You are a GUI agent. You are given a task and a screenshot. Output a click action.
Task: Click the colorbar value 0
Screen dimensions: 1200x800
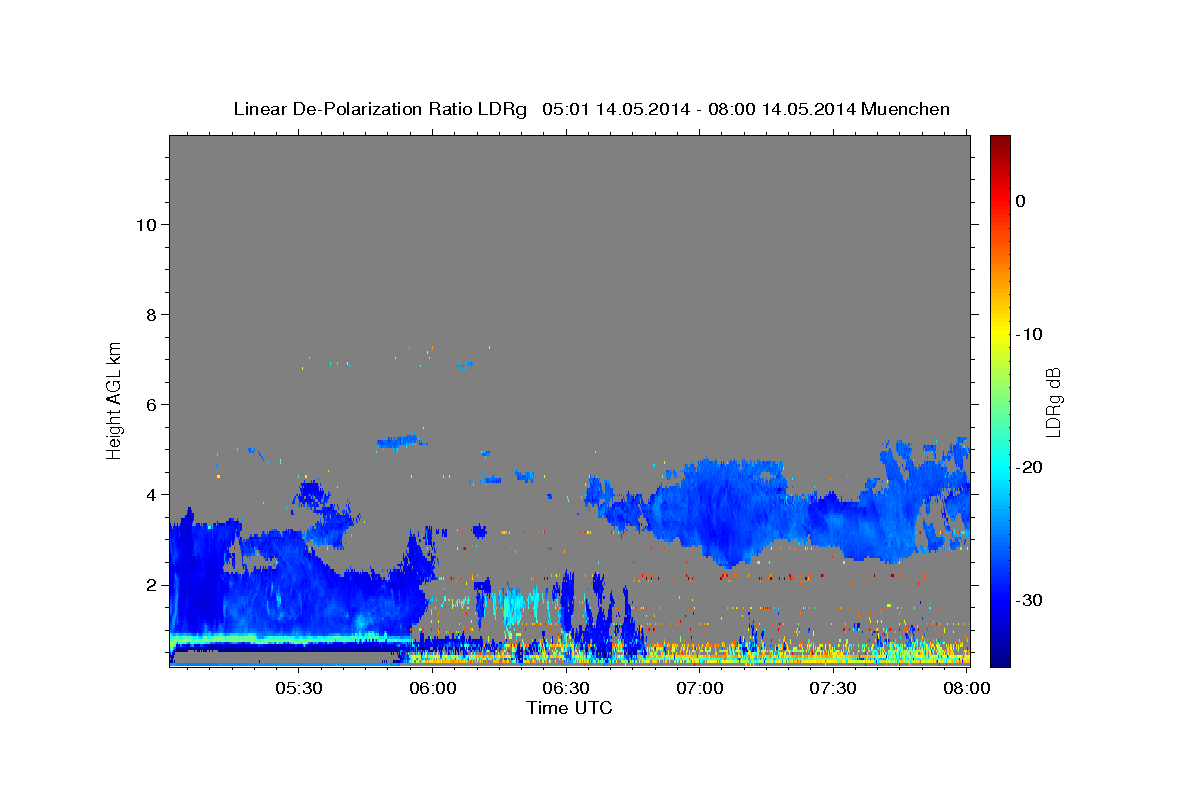[x=1021, y=201]
